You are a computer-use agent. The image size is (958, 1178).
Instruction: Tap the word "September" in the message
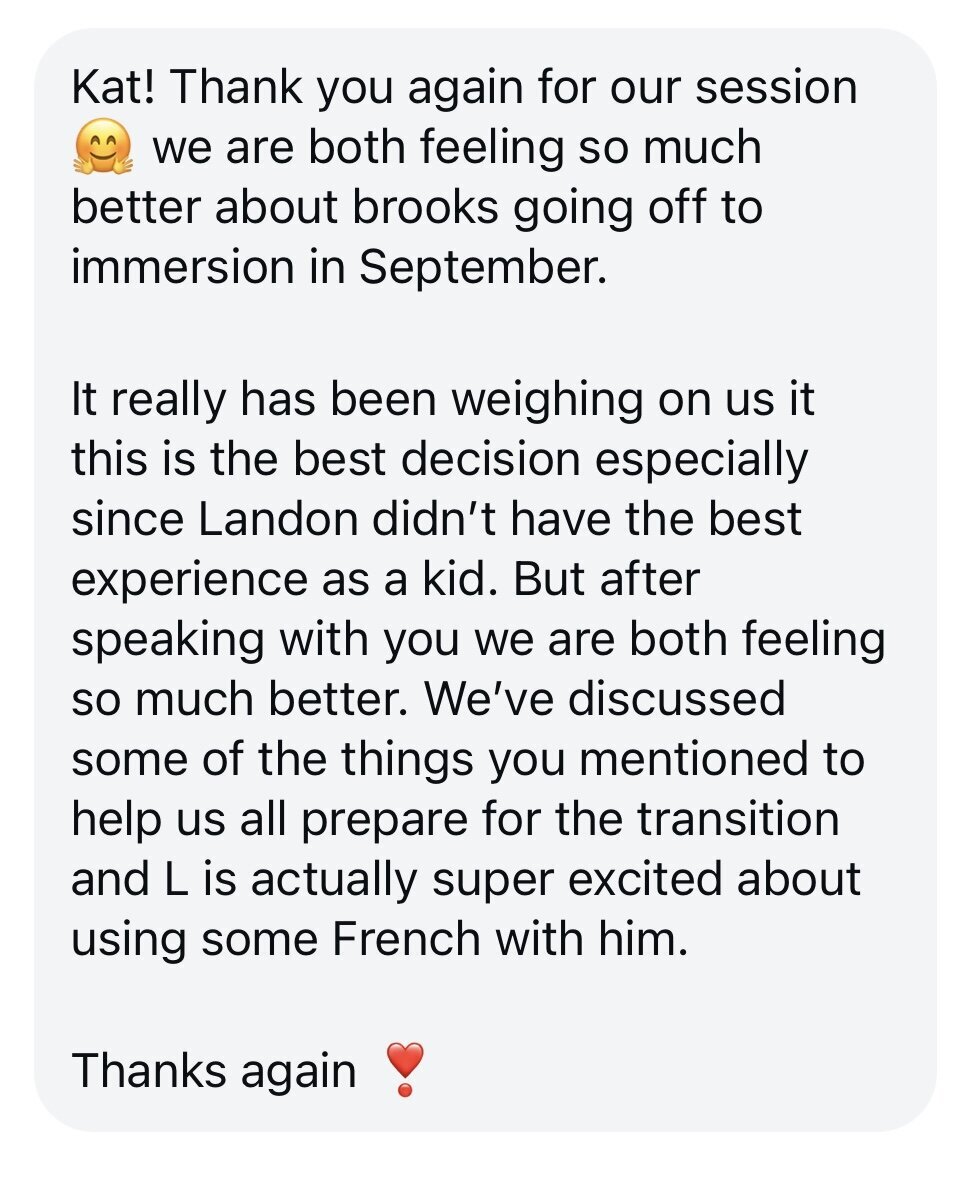point(482,270)
